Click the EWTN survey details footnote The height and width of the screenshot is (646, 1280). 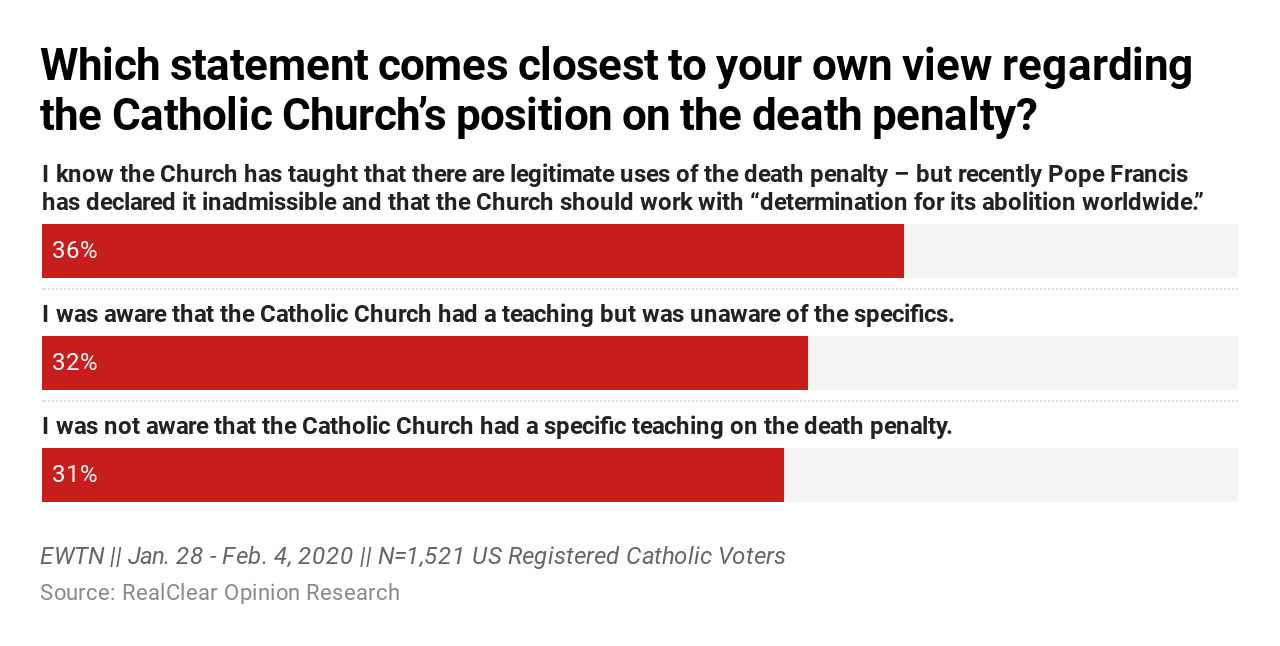[413, 556]
